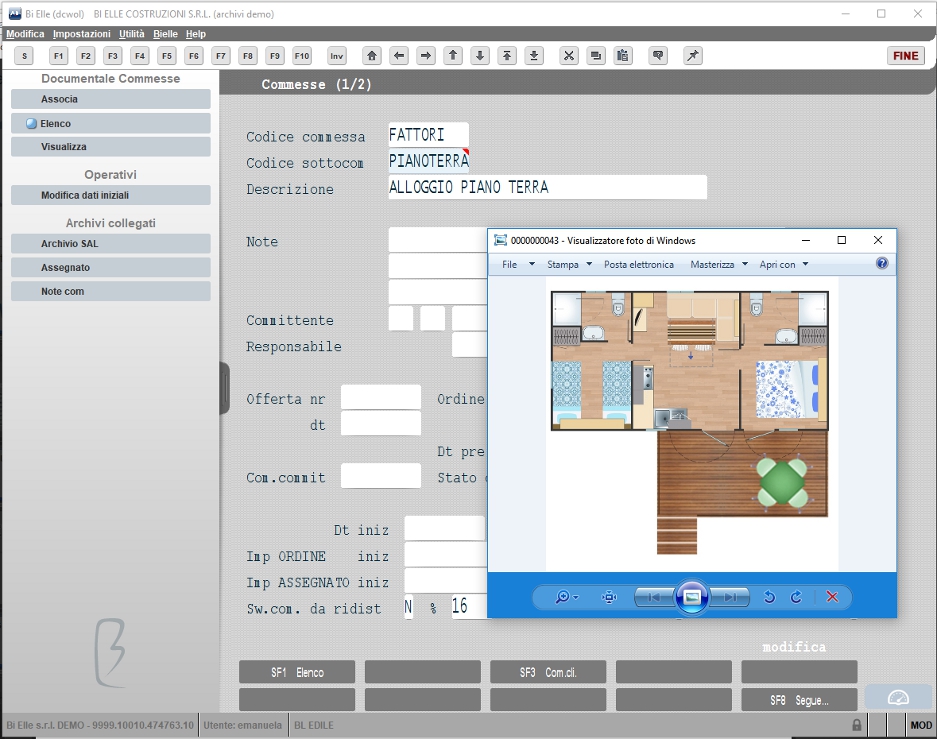Open photo viewer help icon

(x=882, y=263)
